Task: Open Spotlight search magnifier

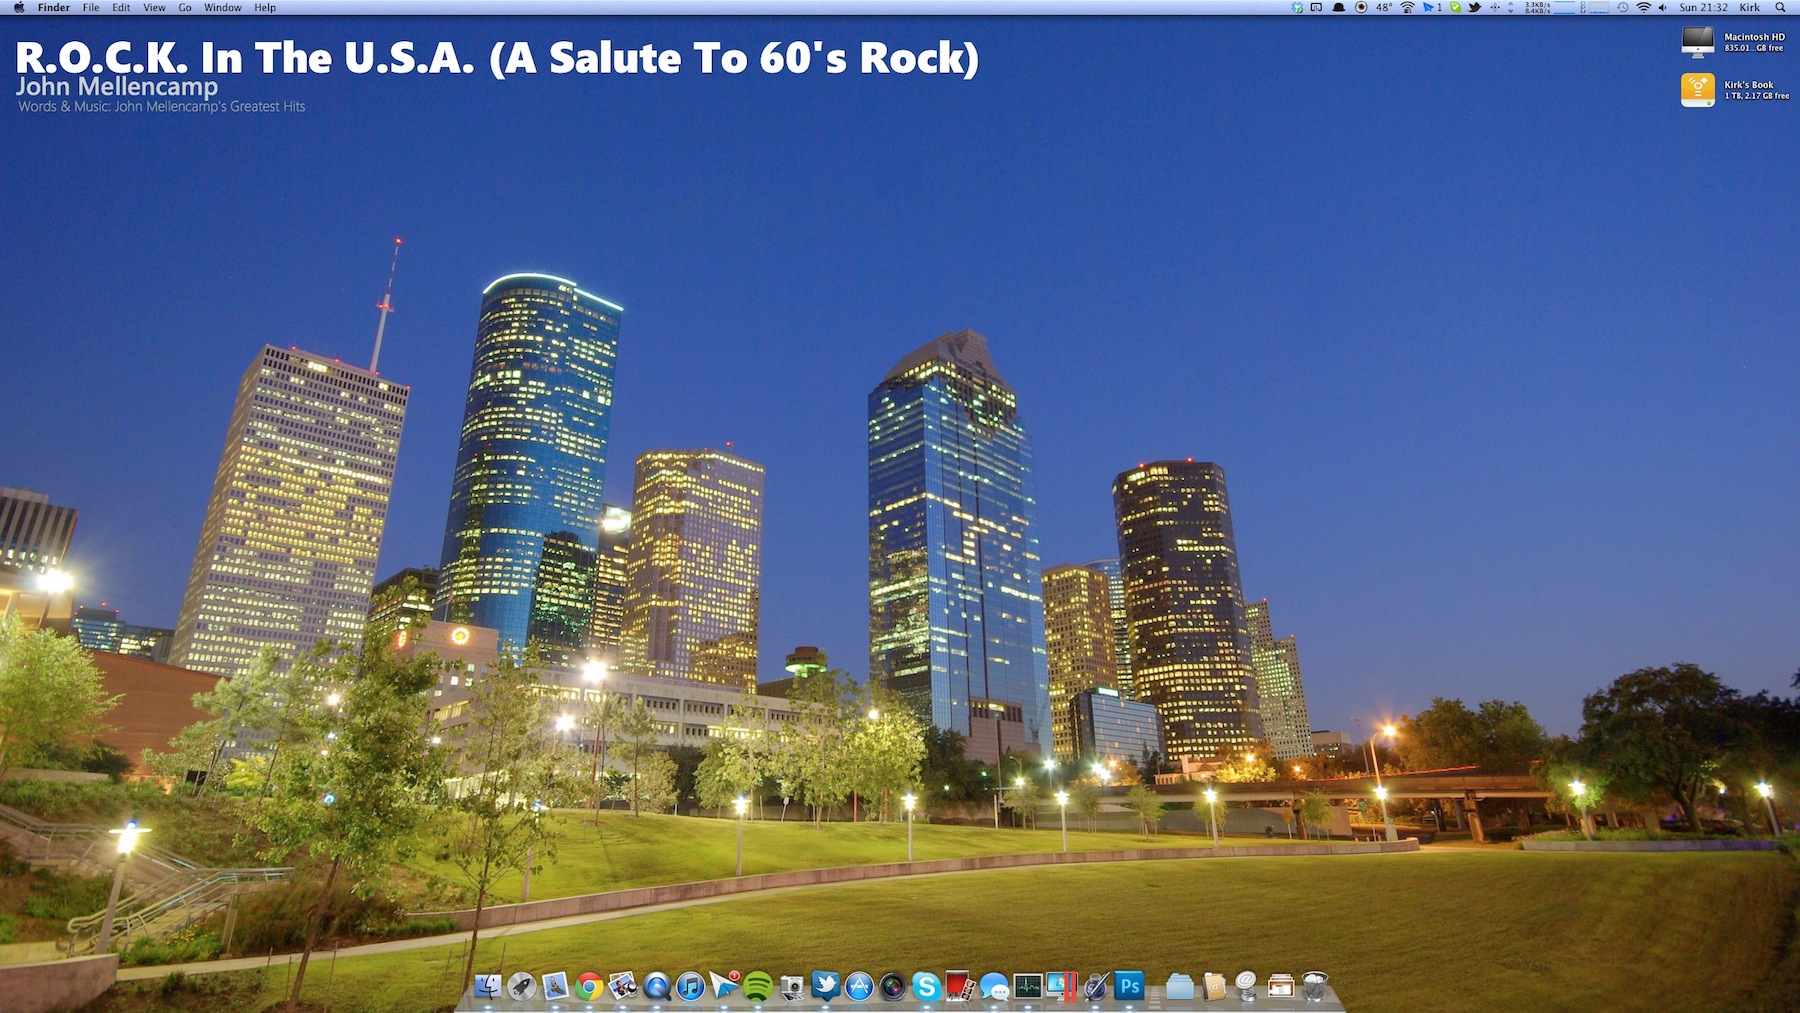Action: click(x=1780, y=7)
